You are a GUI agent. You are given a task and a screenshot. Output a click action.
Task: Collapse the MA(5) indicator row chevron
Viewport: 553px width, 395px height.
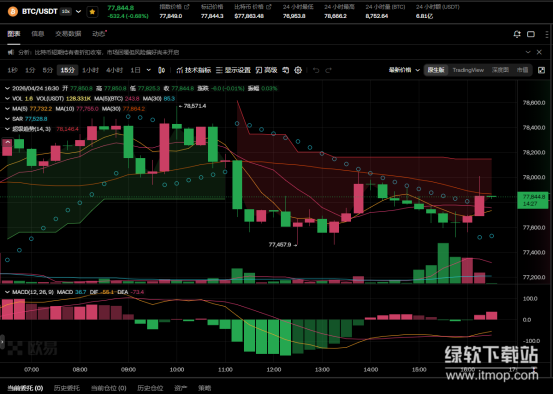click(x=7, y=109)
